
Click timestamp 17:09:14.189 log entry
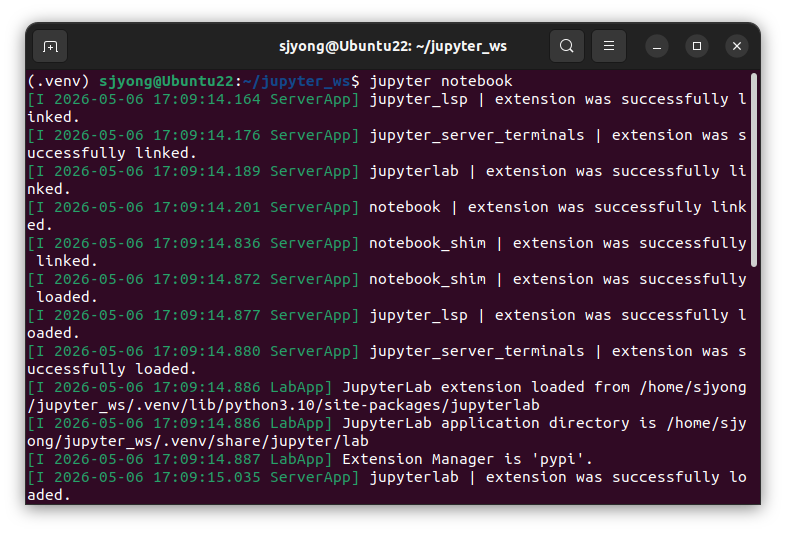pyautogui.click(x=207, y=171)
